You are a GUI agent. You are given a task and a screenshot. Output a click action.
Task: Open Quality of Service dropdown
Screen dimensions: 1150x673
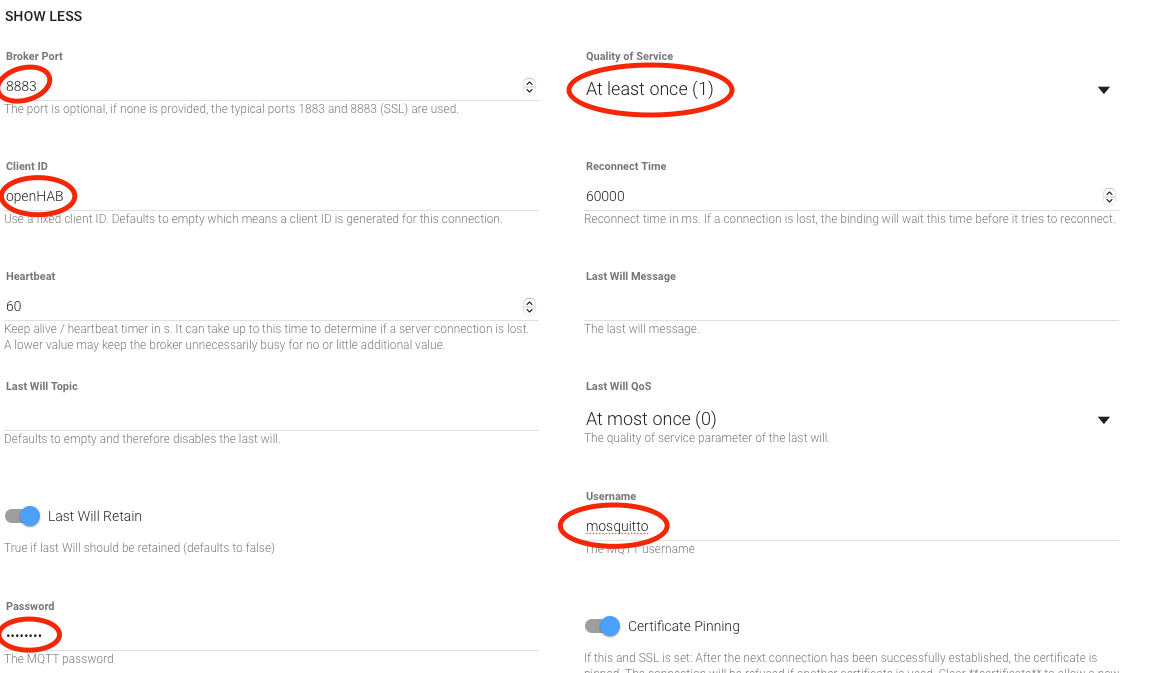coord(840,89)
